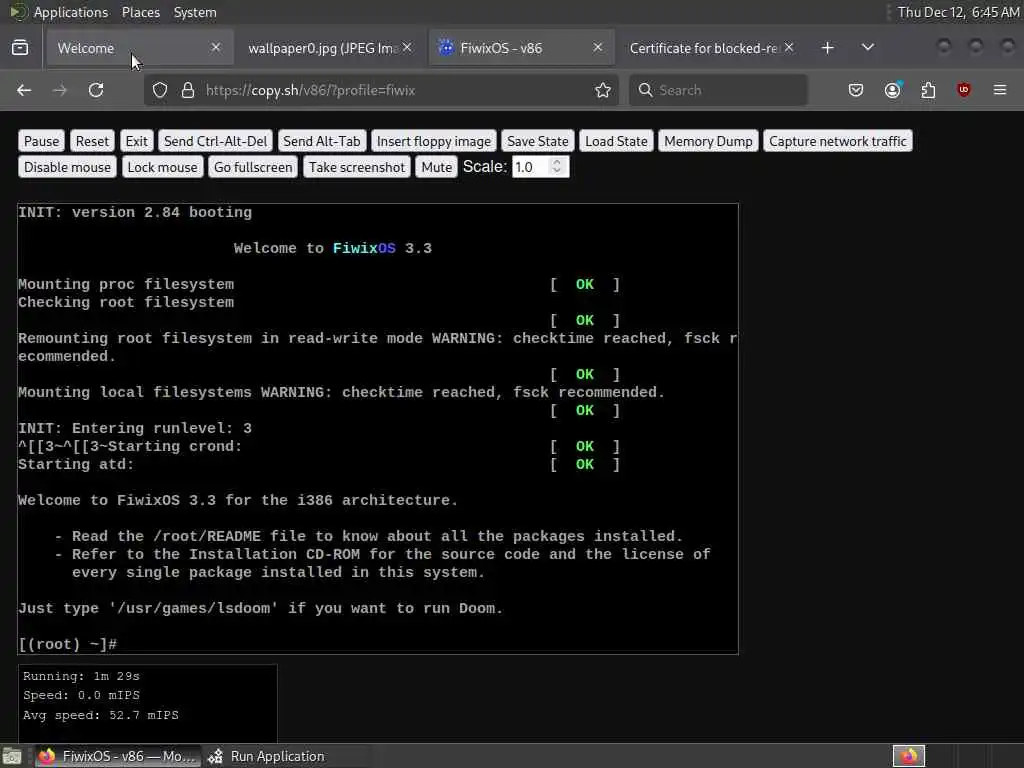Click the padlock site info icon
1024x768 pixels.
pos(188,90)
